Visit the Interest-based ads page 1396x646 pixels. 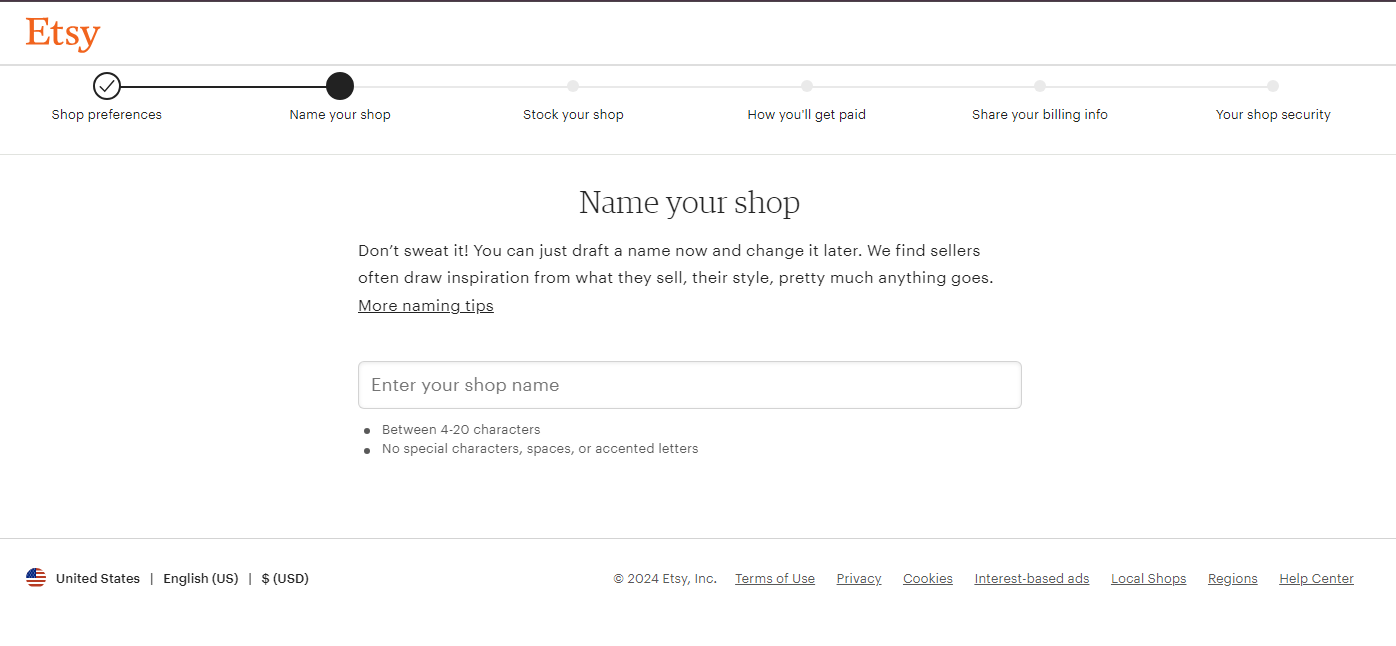pyautogui.click(x=1031, y=578)
